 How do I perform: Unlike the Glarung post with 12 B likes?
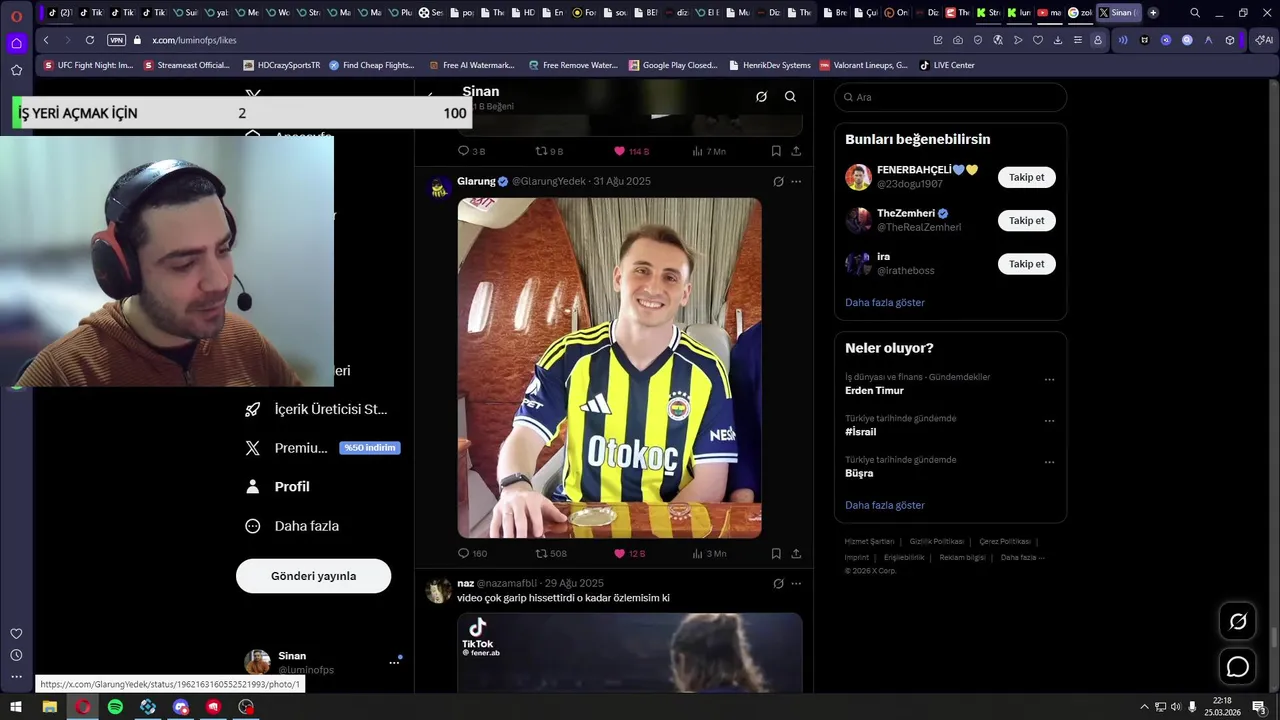click(629, 553)
